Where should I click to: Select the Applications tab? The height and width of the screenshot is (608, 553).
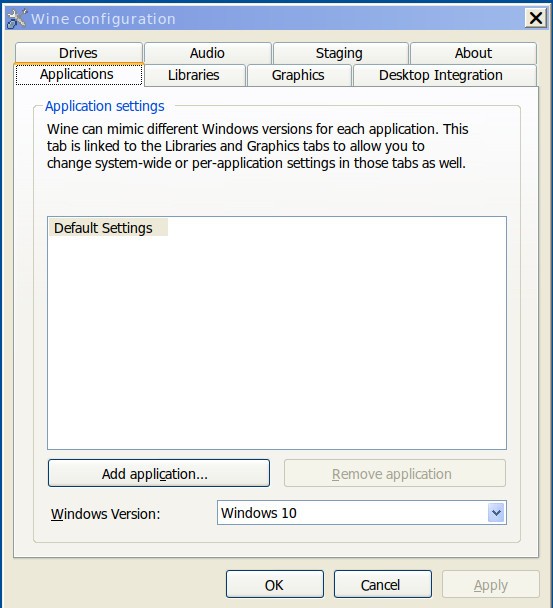[79, 74]
